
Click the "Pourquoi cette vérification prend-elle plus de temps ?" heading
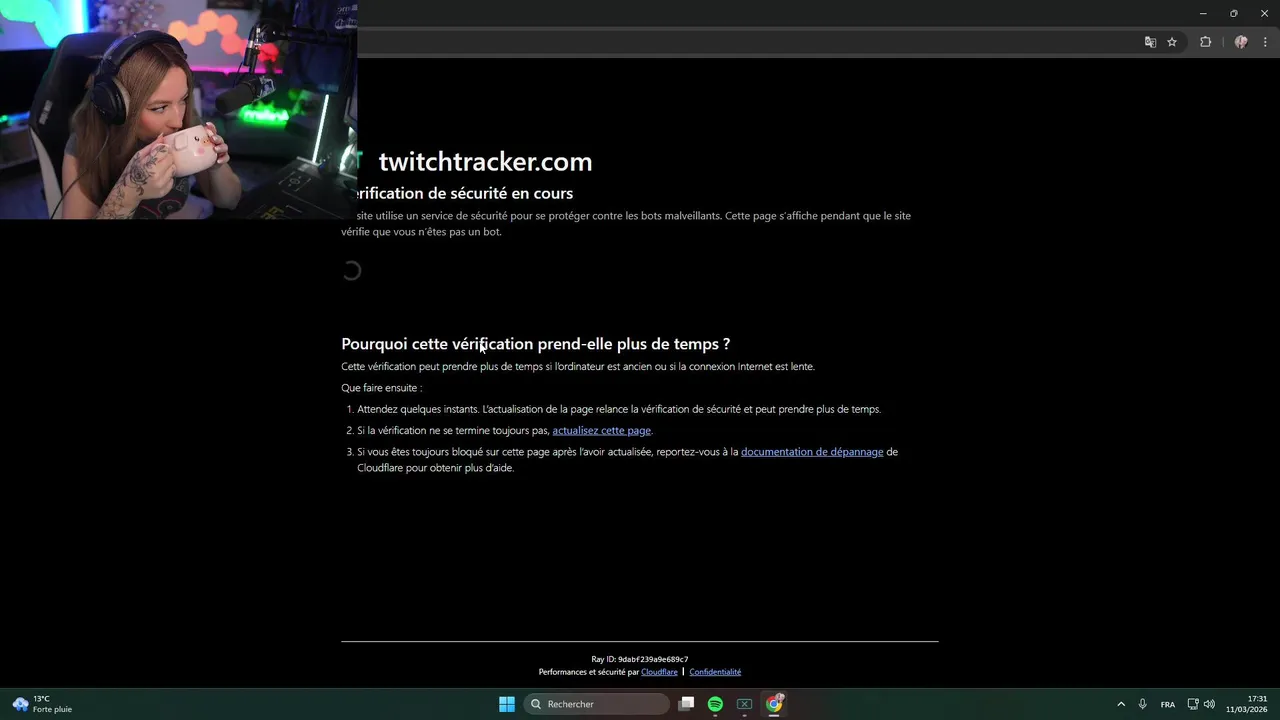pos(536,344)
